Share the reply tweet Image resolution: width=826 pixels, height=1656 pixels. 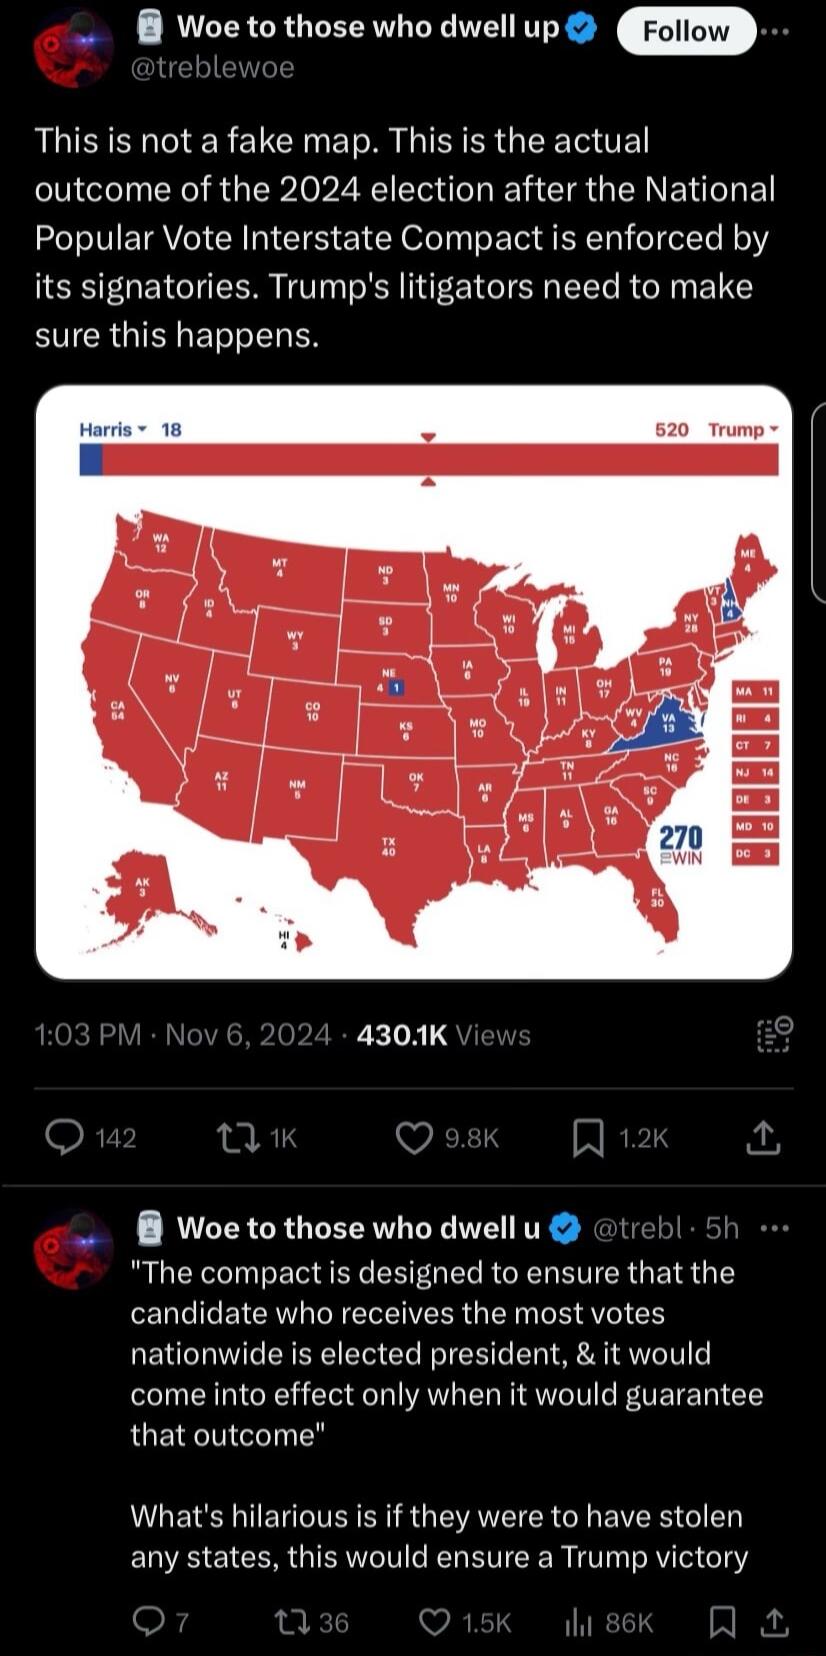(x=773, y=1622)
